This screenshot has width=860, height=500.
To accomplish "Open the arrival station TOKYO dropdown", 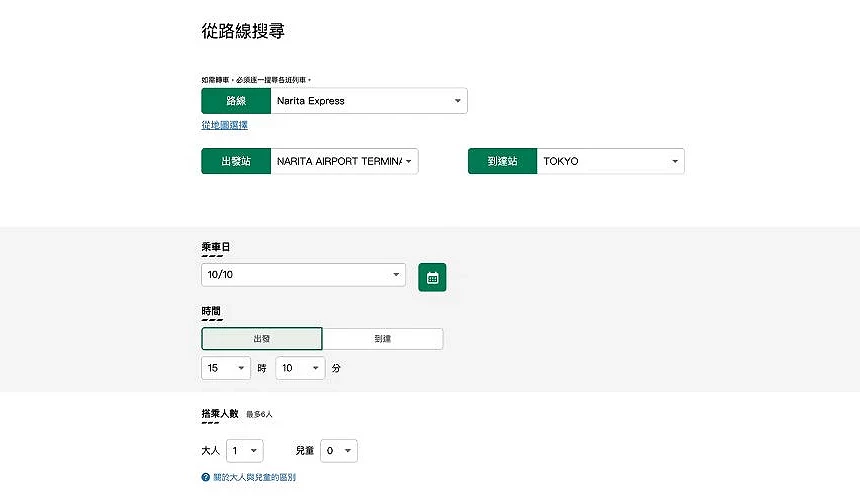I will [x=610, y=161].
